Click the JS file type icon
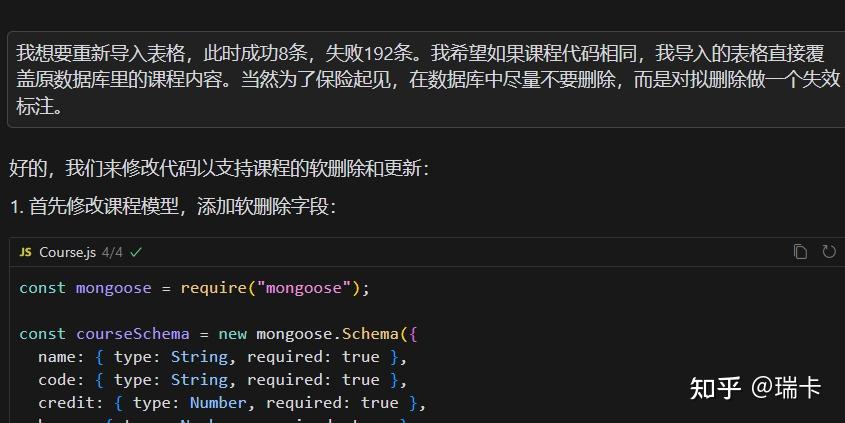Viewport: 845px width, 423px height. [25, 252]
